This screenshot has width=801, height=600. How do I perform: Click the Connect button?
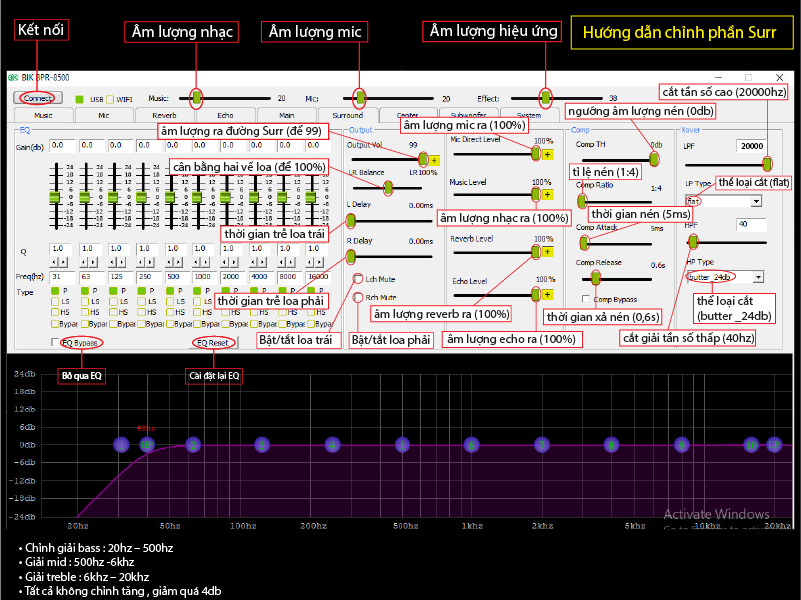[38, 98]
